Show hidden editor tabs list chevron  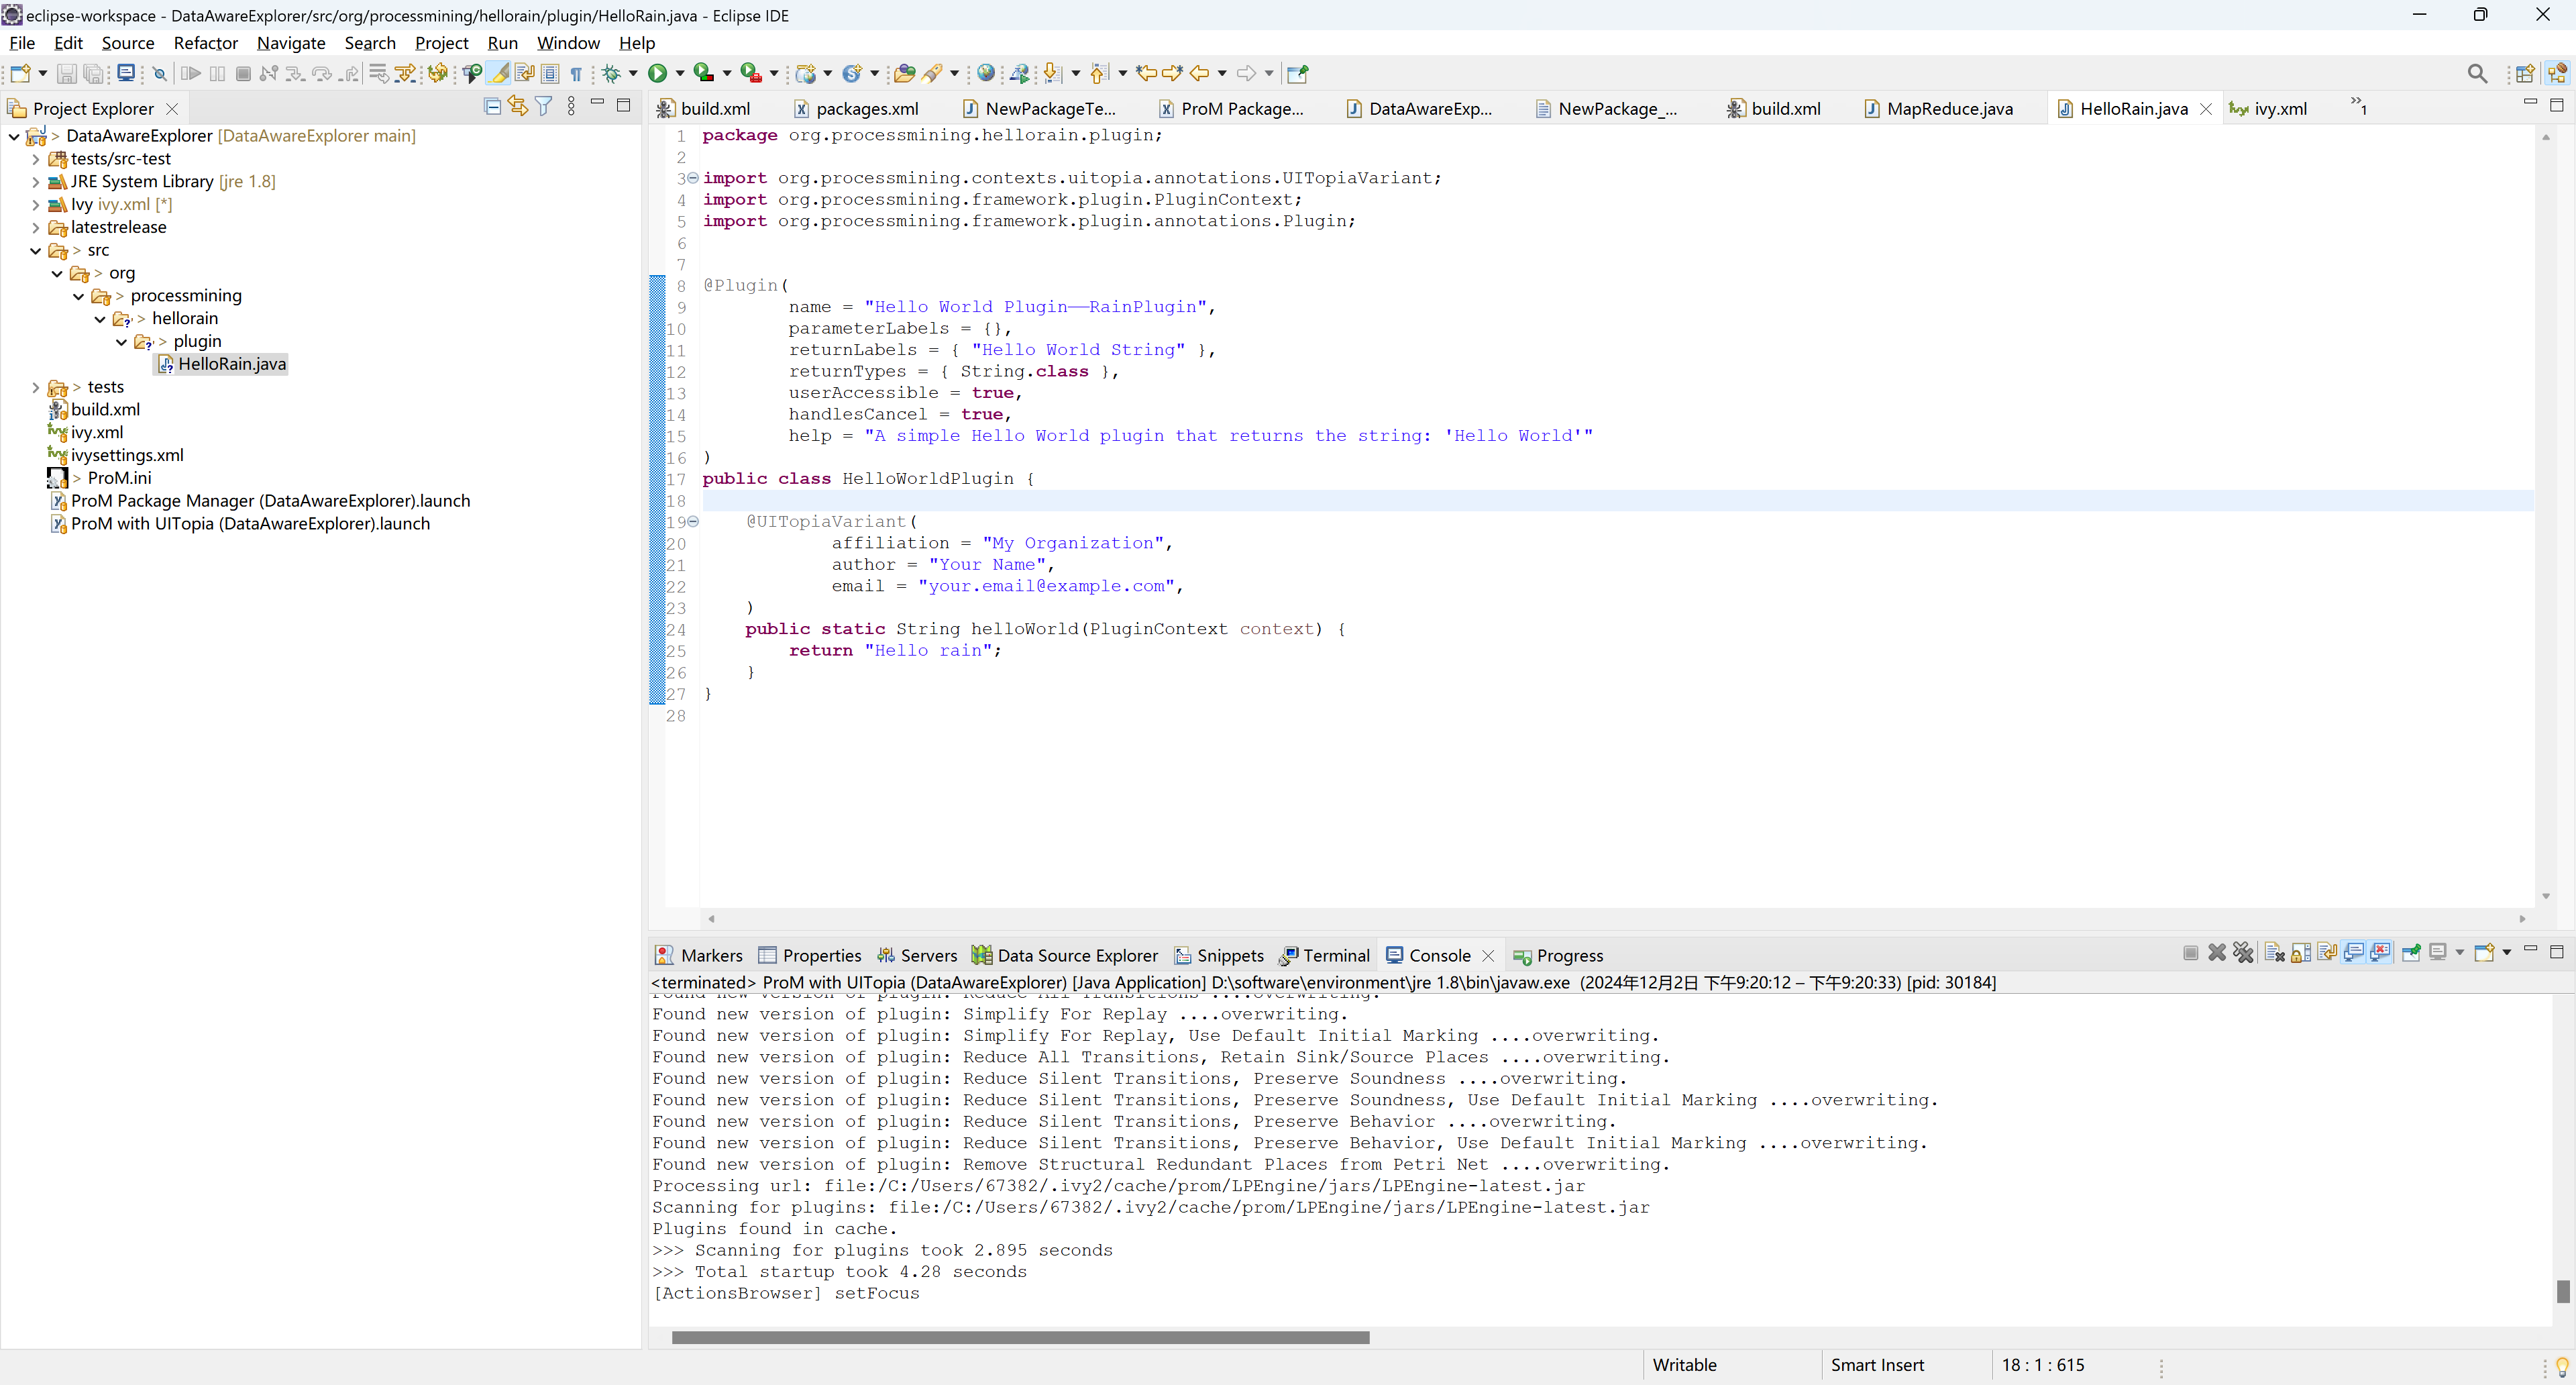(2358, 105)
